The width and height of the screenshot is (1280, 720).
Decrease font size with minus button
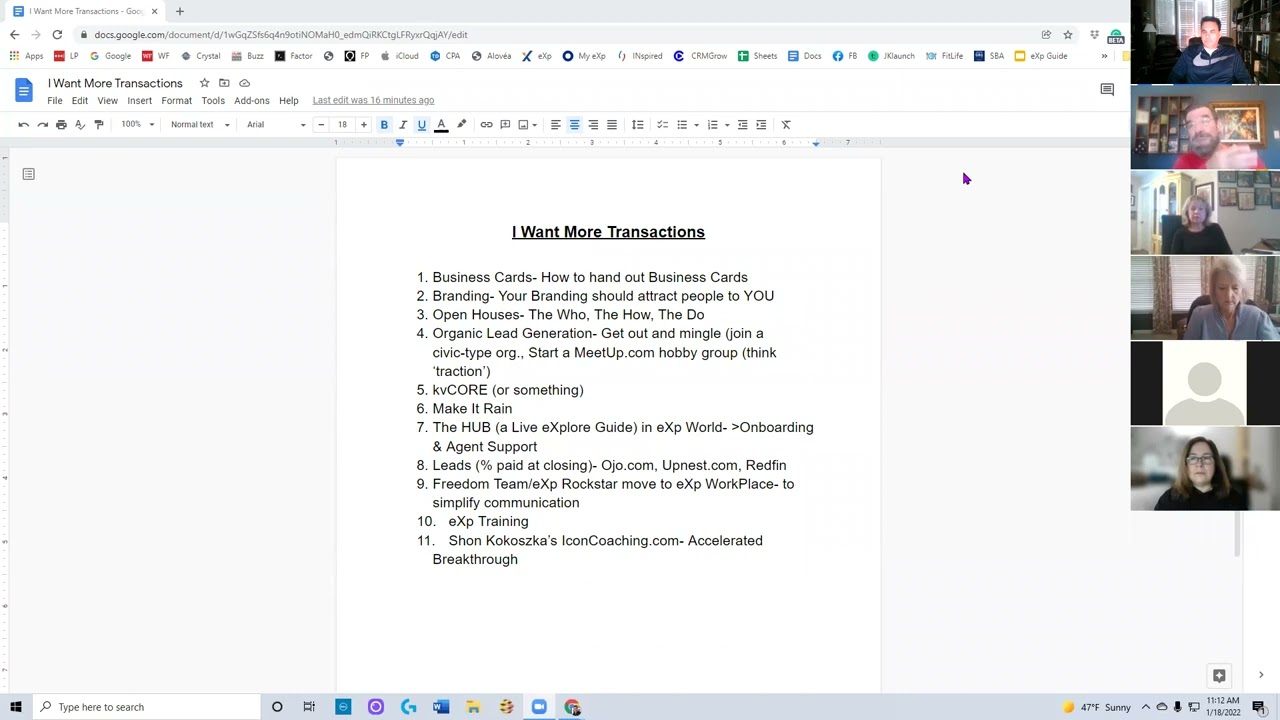pos(321,125)
